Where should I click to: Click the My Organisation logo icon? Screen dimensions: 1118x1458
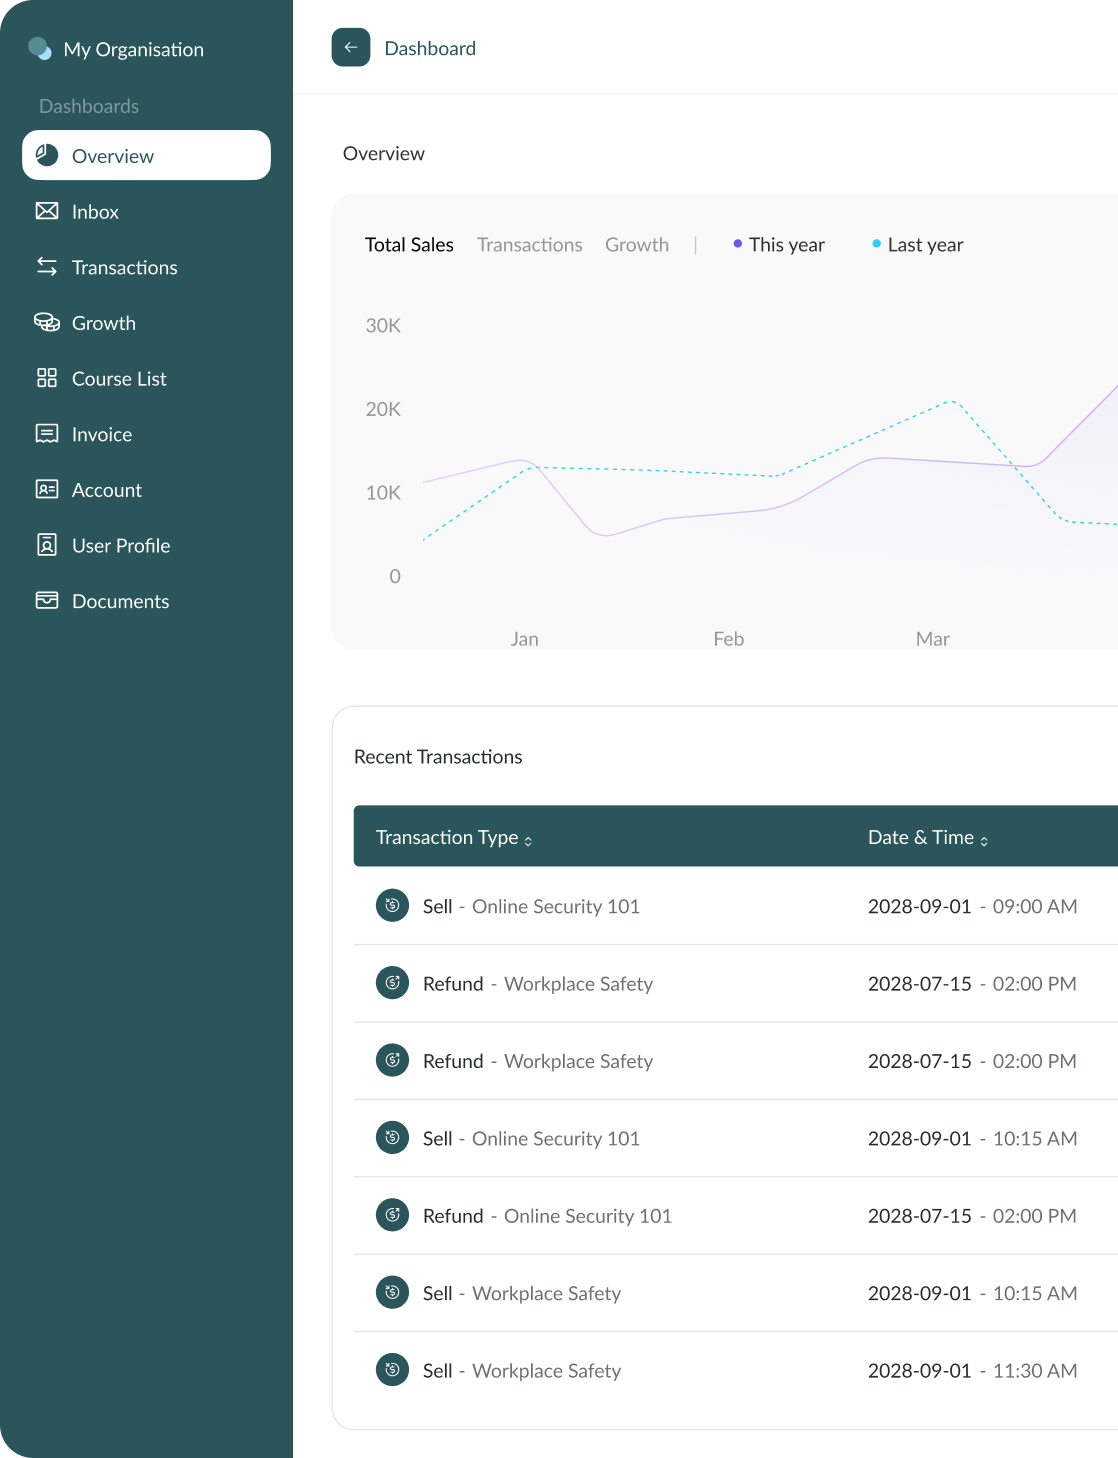click(40, 48)
